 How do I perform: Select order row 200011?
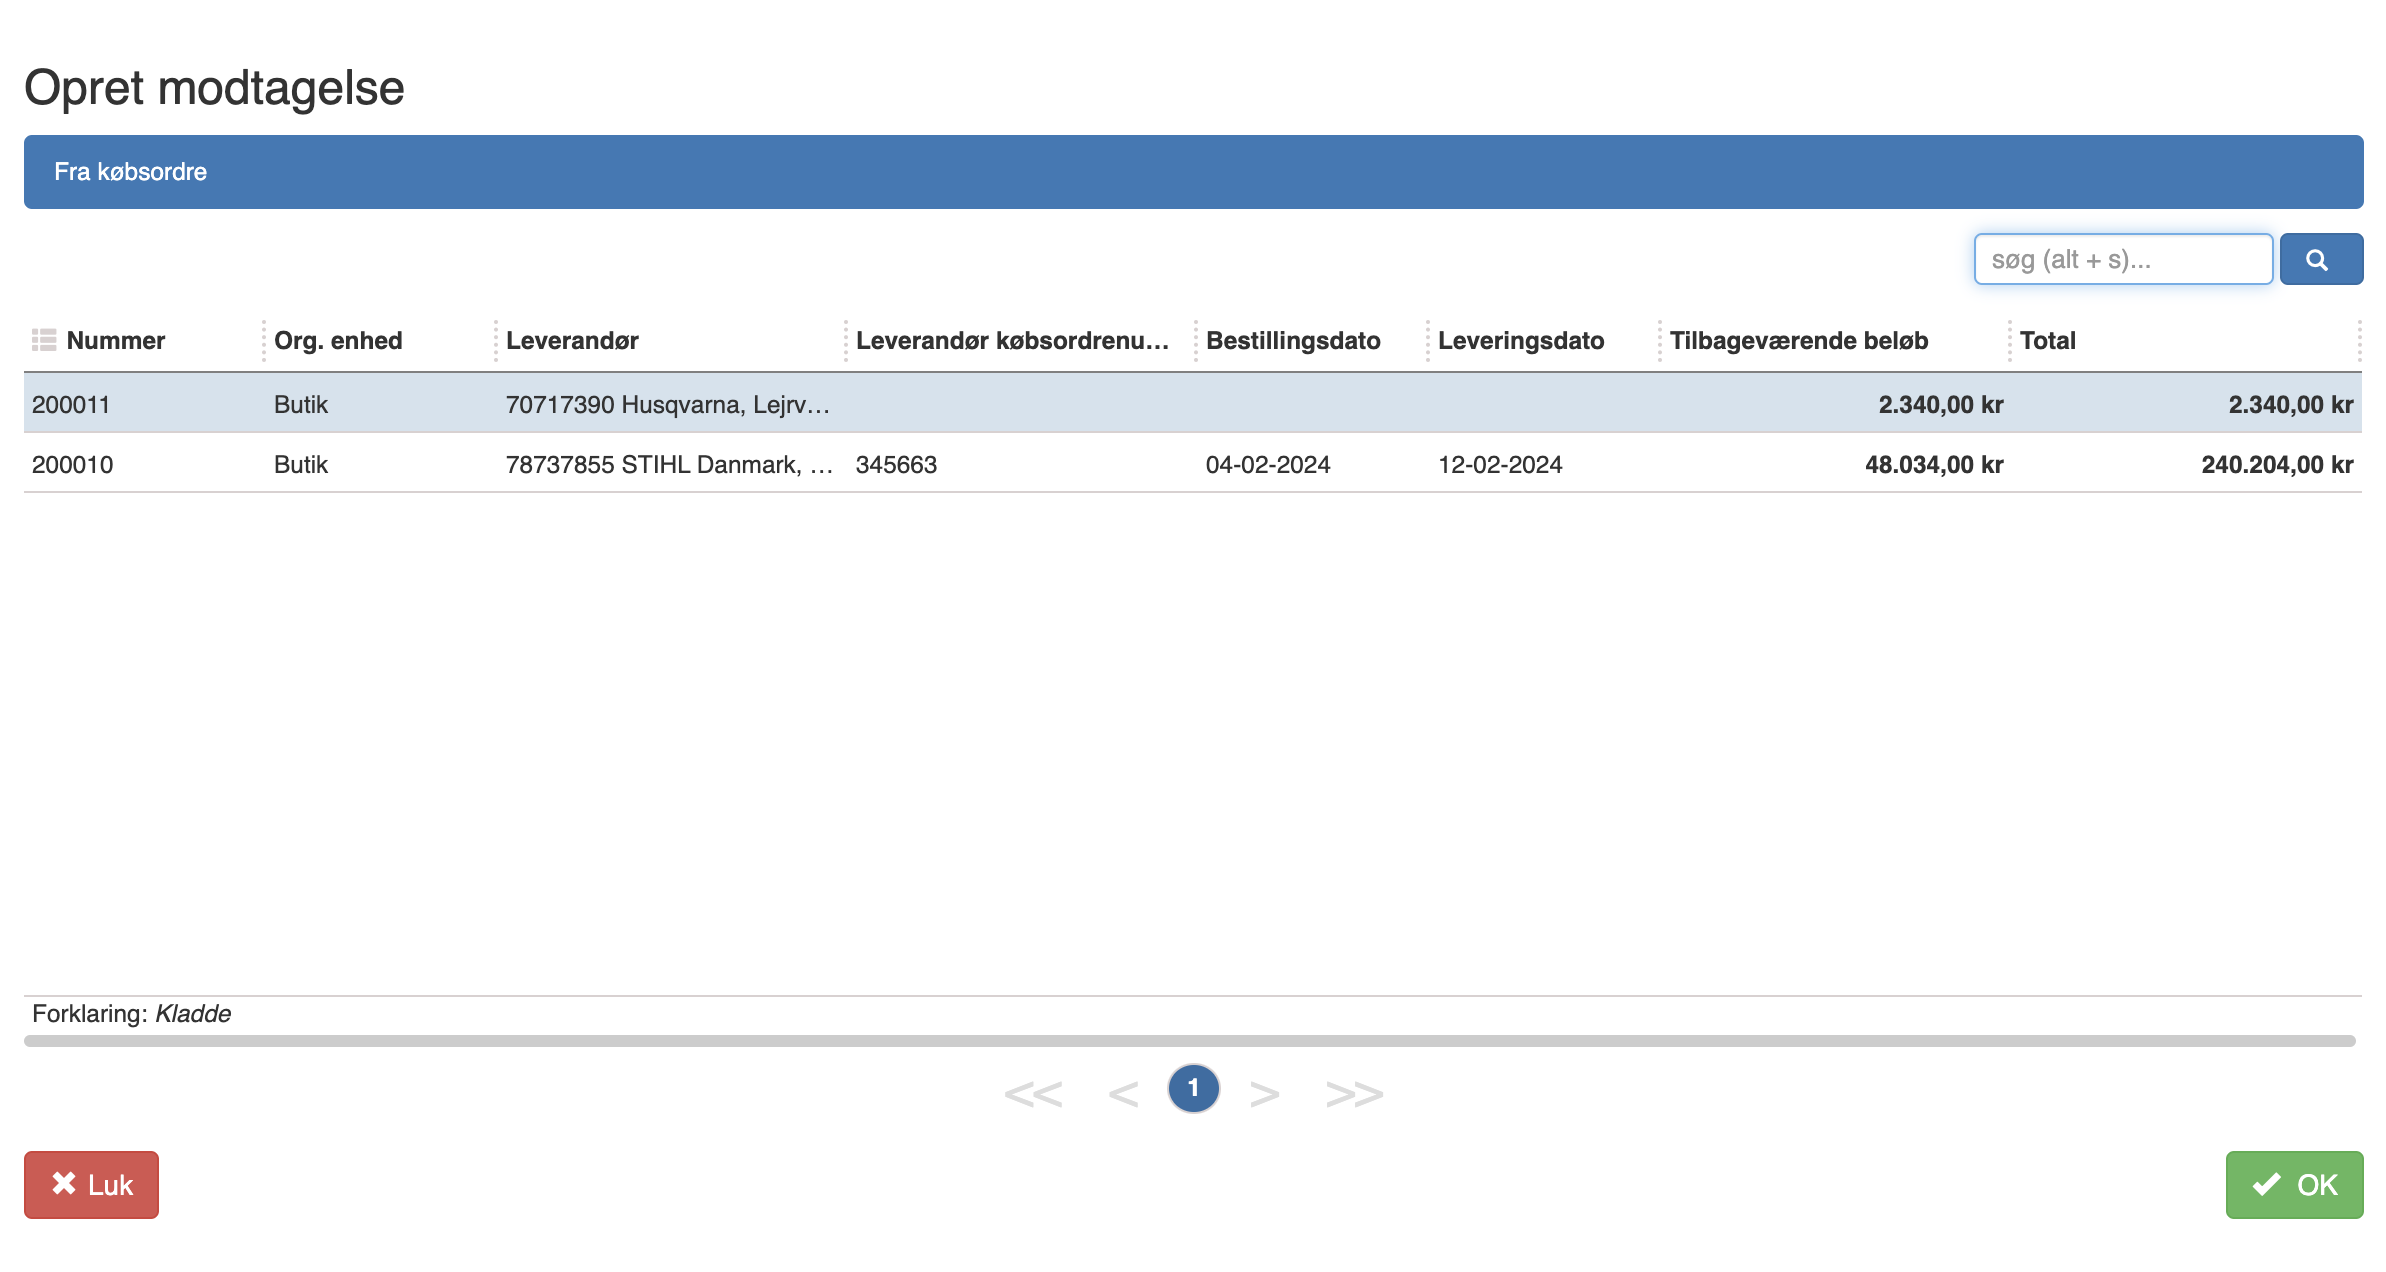coord(1192,404)
